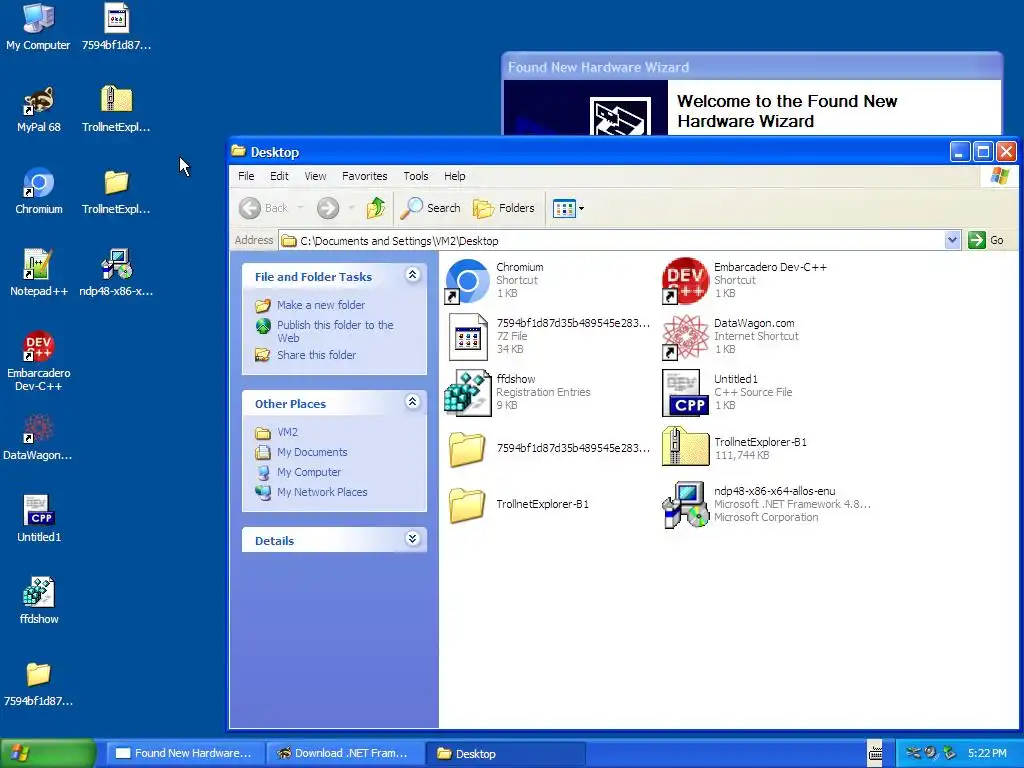Open the Favorites menu
This screenshot has width=1024, height=768.
(364, 176)
